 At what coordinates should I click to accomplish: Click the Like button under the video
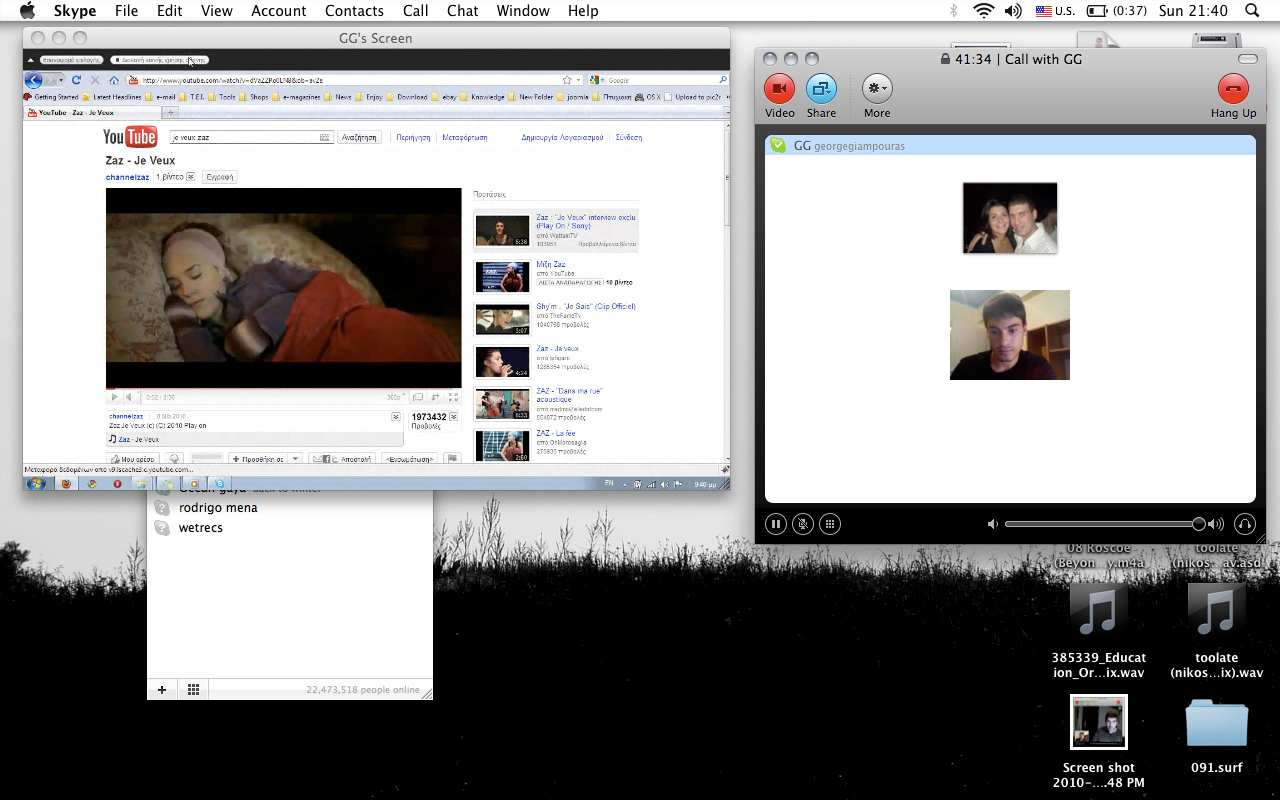132,459
